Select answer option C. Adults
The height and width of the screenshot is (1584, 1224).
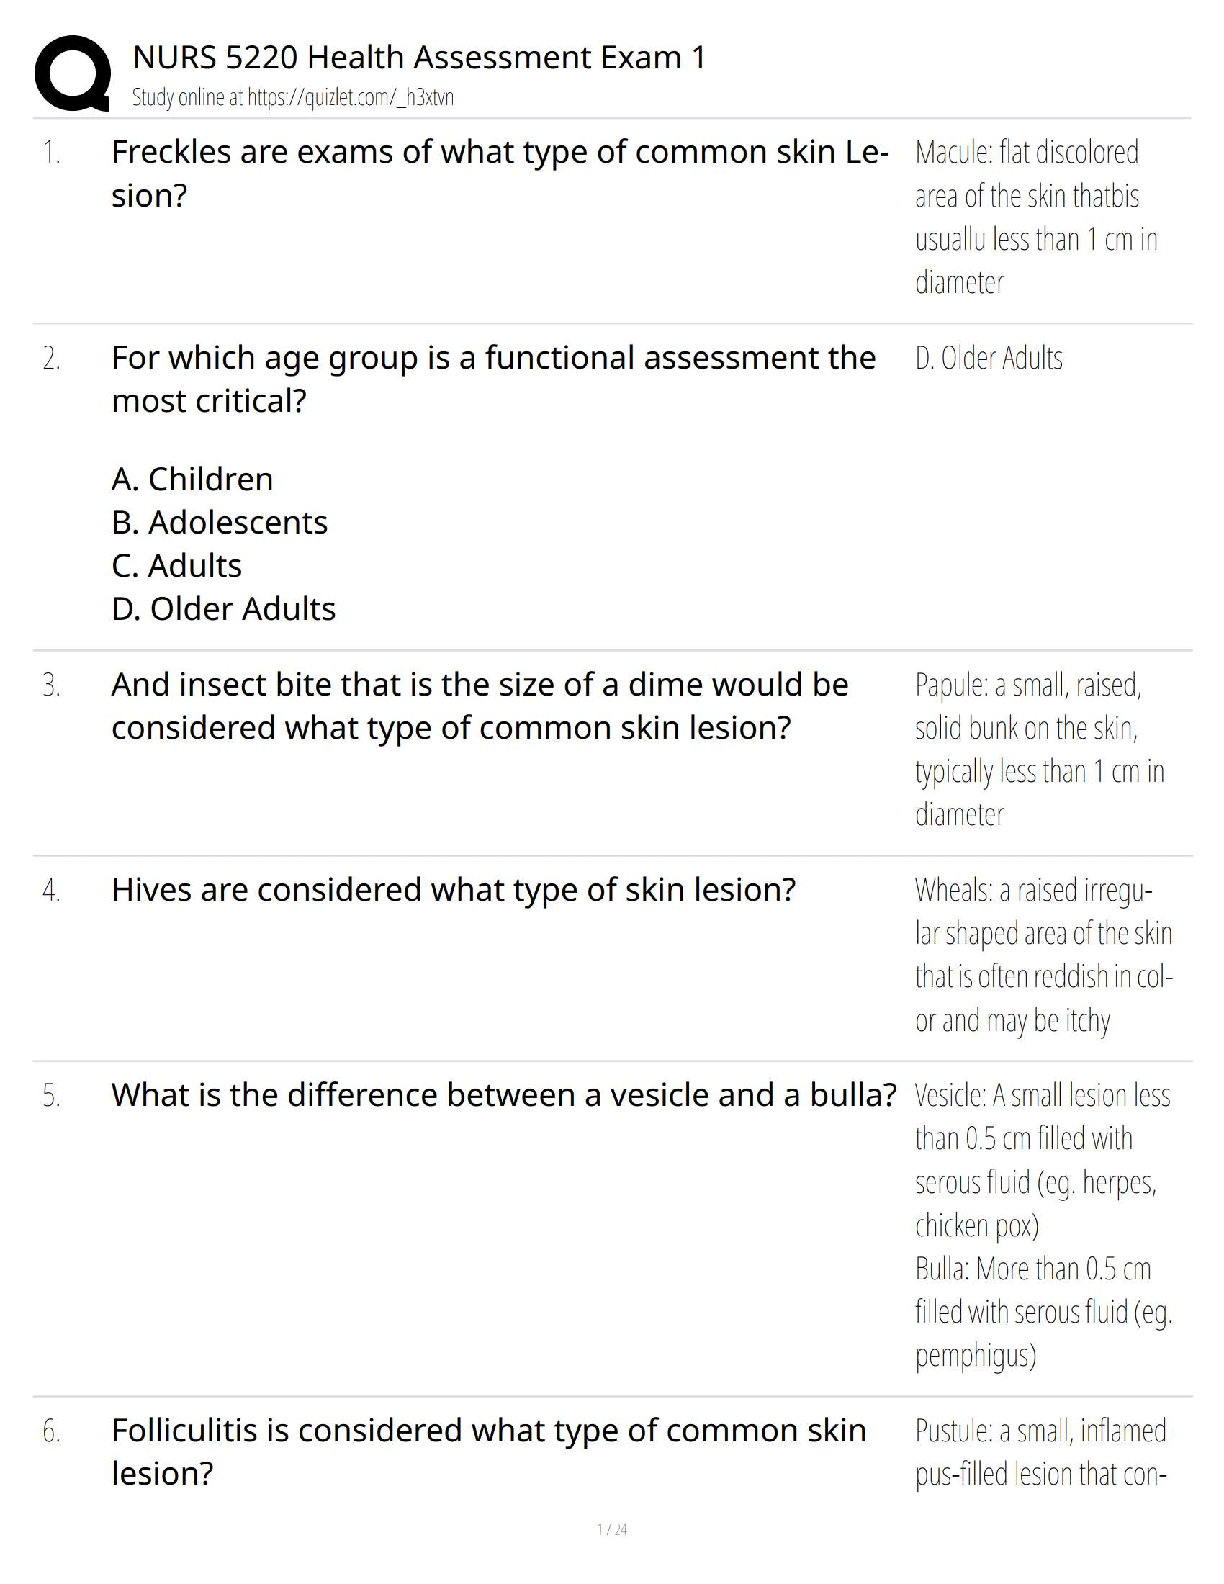pos(176,565)
